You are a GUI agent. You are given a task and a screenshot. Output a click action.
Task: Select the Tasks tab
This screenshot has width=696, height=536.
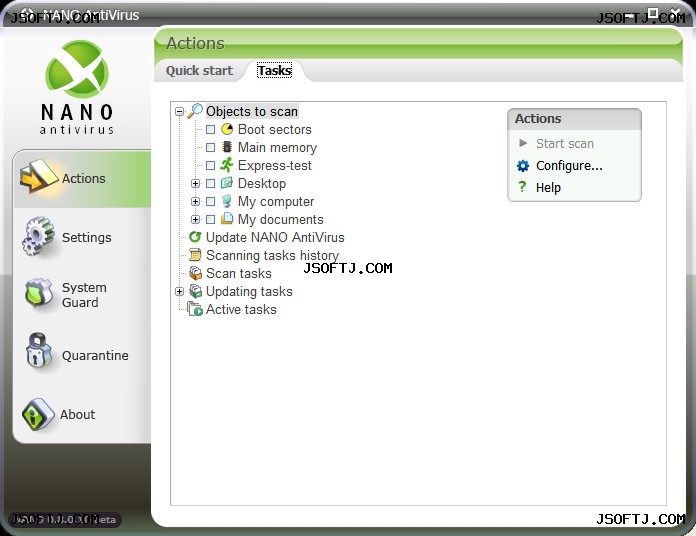click(x=275, y=70)
